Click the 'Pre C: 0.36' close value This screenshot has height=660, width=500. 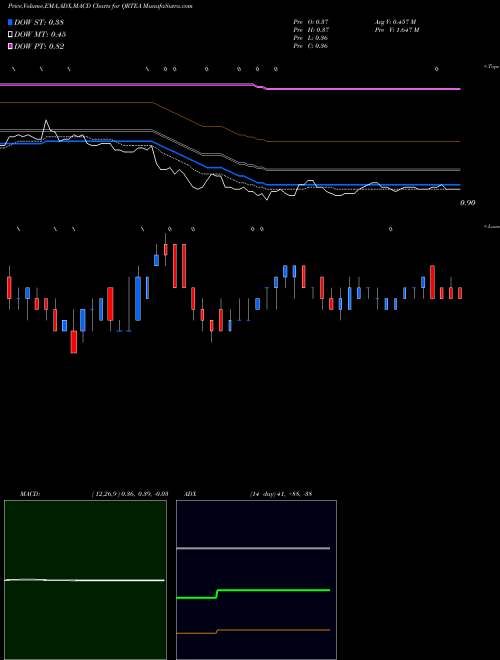[x=311, y=46]
